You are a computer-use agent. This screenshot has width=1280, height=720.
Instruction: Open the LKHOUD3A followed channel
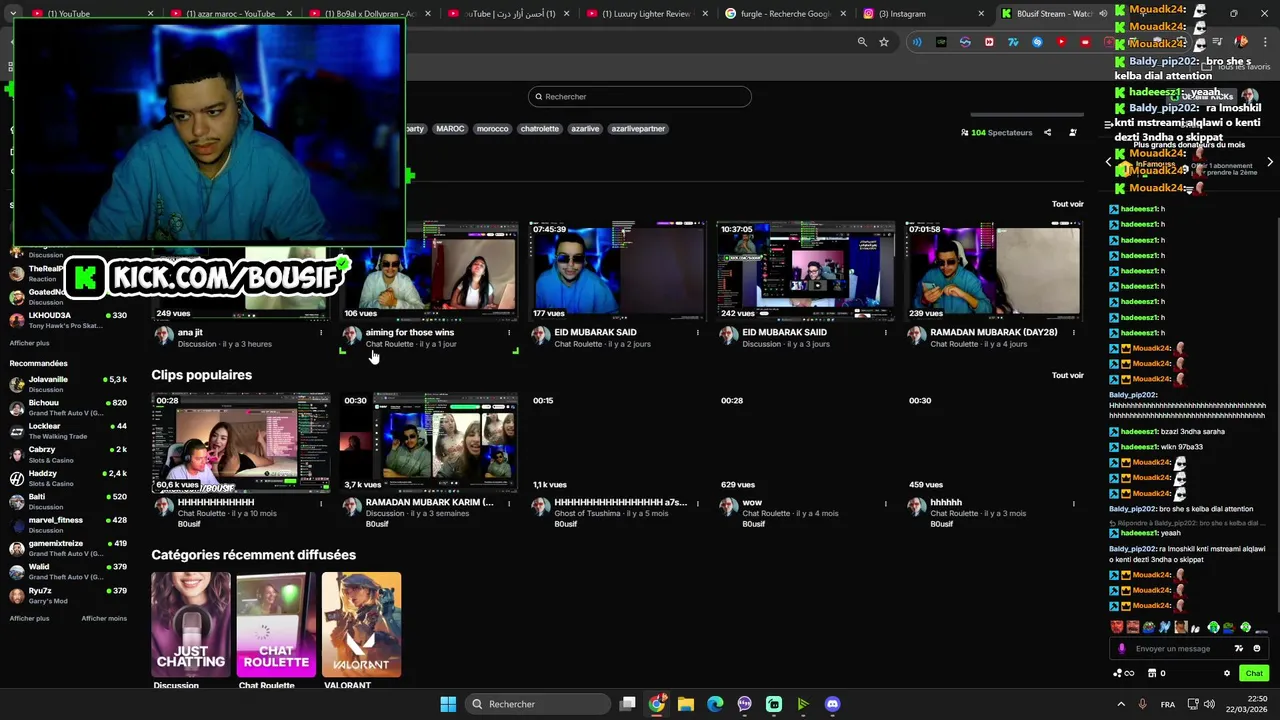point(68,320)
